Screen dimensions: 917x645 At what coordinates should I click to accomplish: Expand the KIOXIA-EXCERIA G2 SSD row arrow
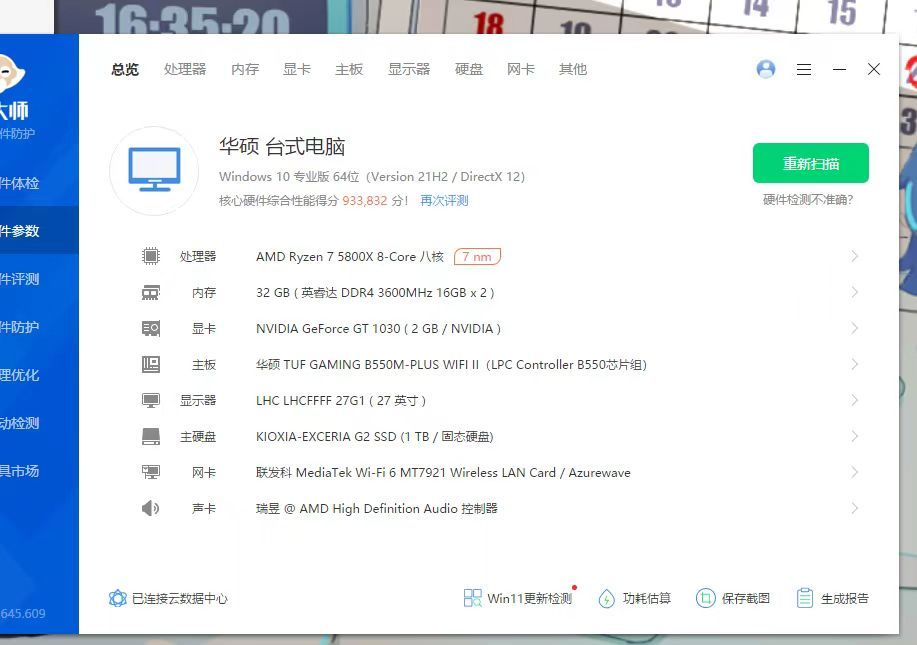(x=854, y=436)
